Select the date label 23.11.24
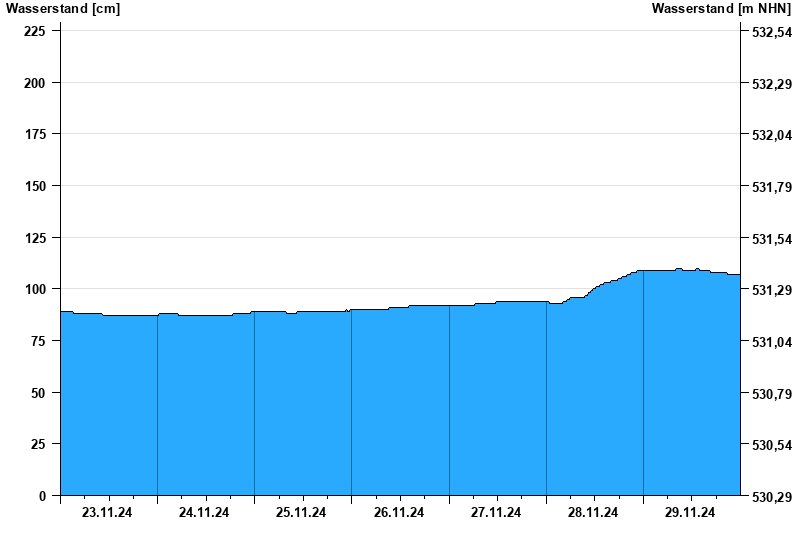The image size is (800, 550). coord(107,512)
